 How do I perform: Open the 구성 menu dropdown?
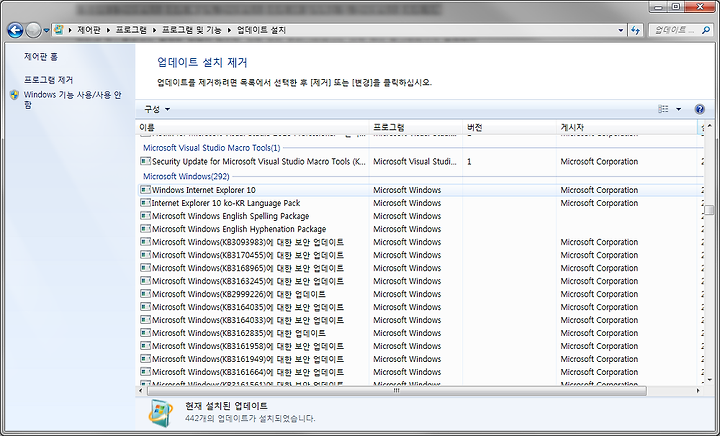tap(157, 109)
